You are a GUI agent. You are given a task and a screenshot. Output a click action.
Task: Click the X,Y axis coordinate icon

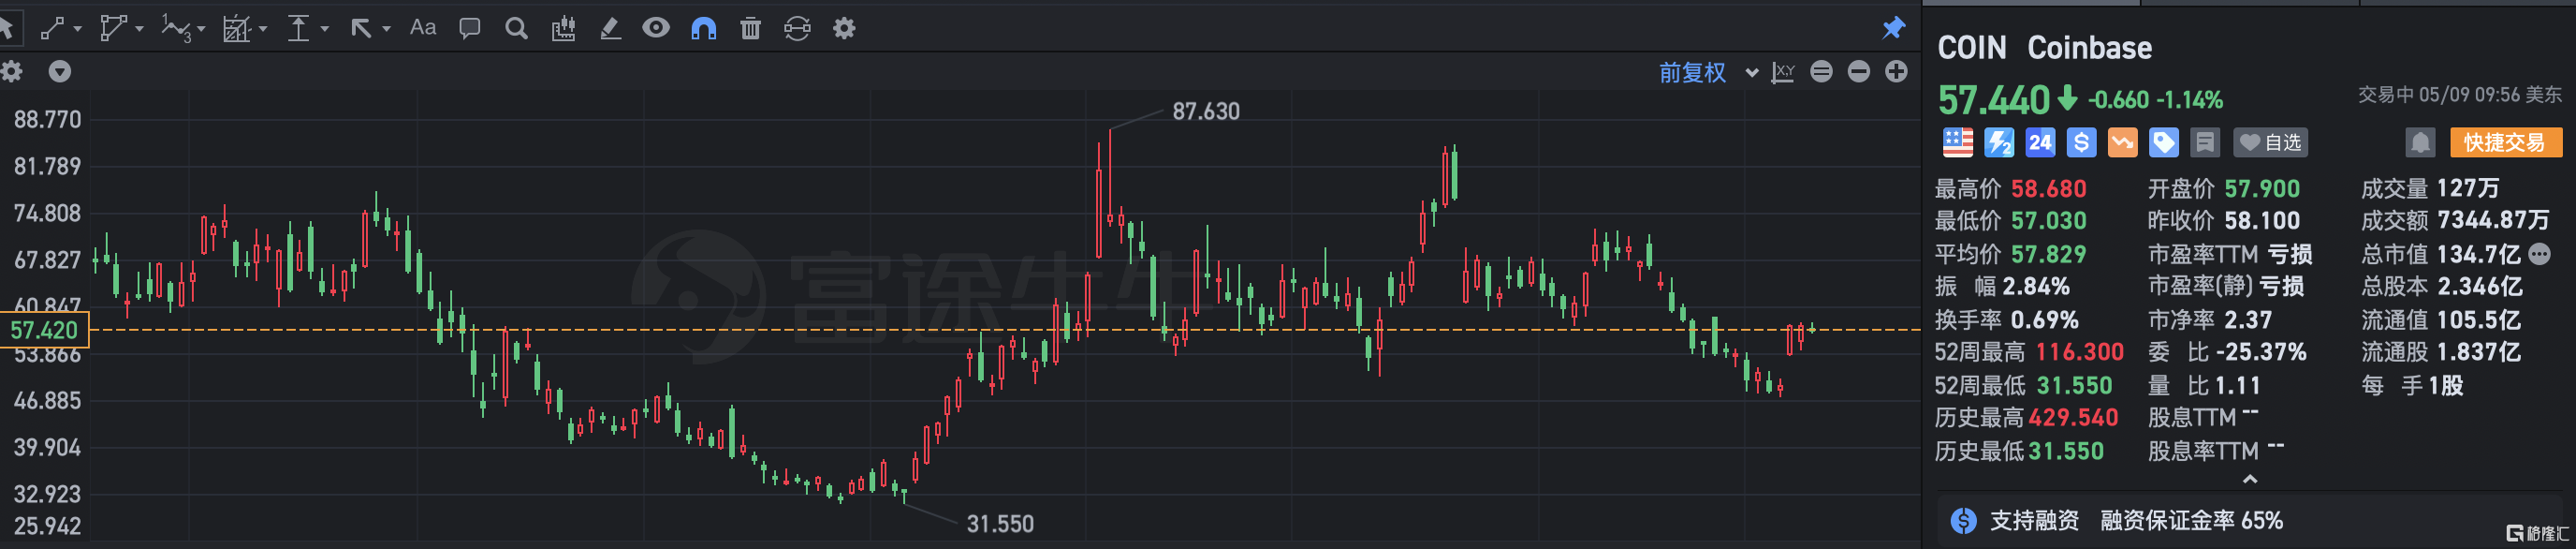(1783, 72)
